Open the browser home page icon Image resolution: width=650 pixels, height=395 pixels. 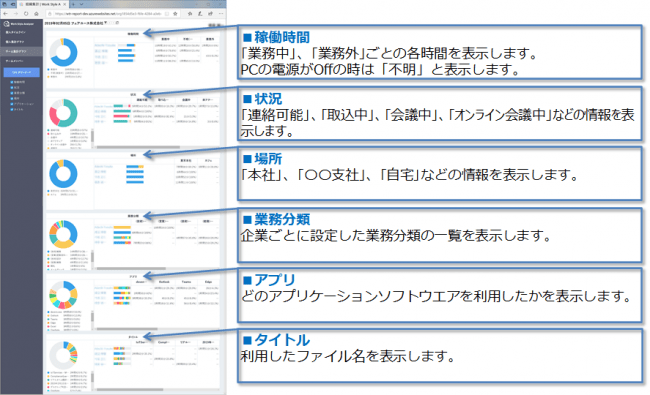click(x=36, y=14)
